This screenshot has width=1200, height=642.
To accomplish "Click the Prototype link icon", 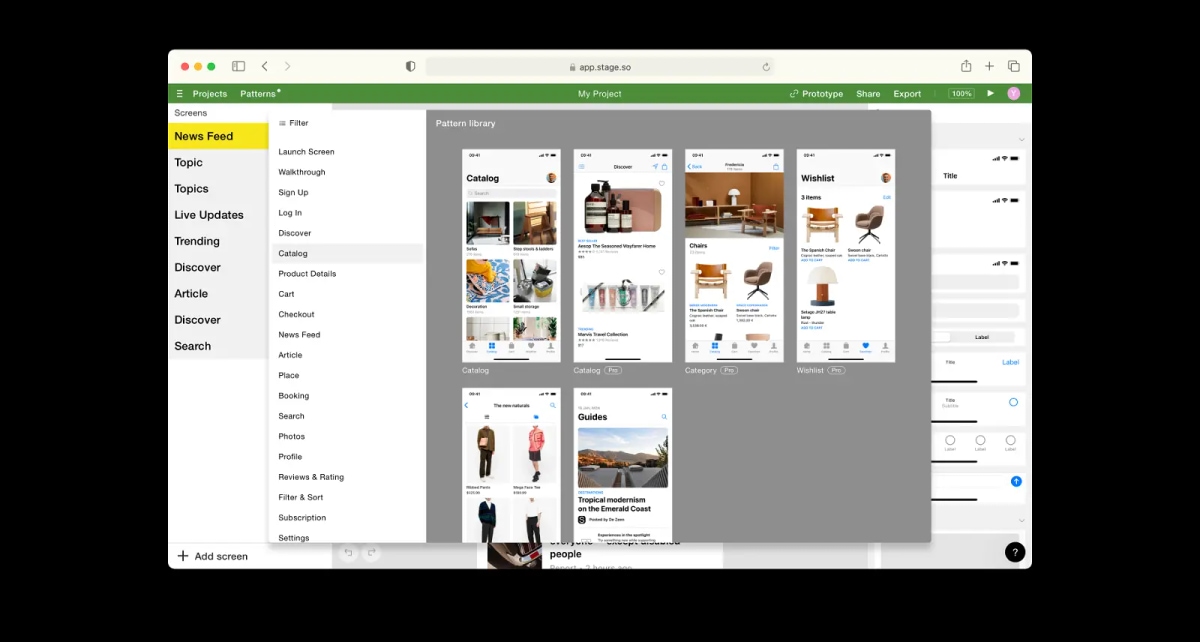I will point(794,94).
